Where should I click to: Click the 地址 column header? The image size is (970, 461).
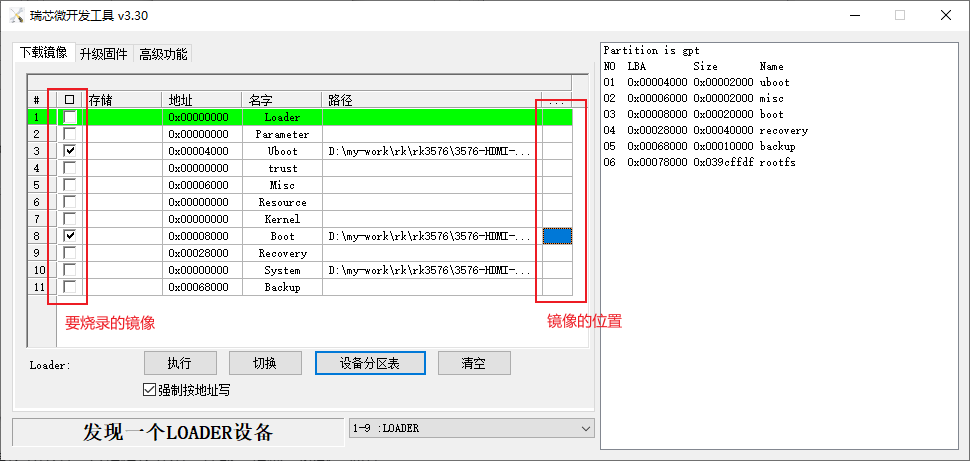pyautogui.click(x=202, y=100)
